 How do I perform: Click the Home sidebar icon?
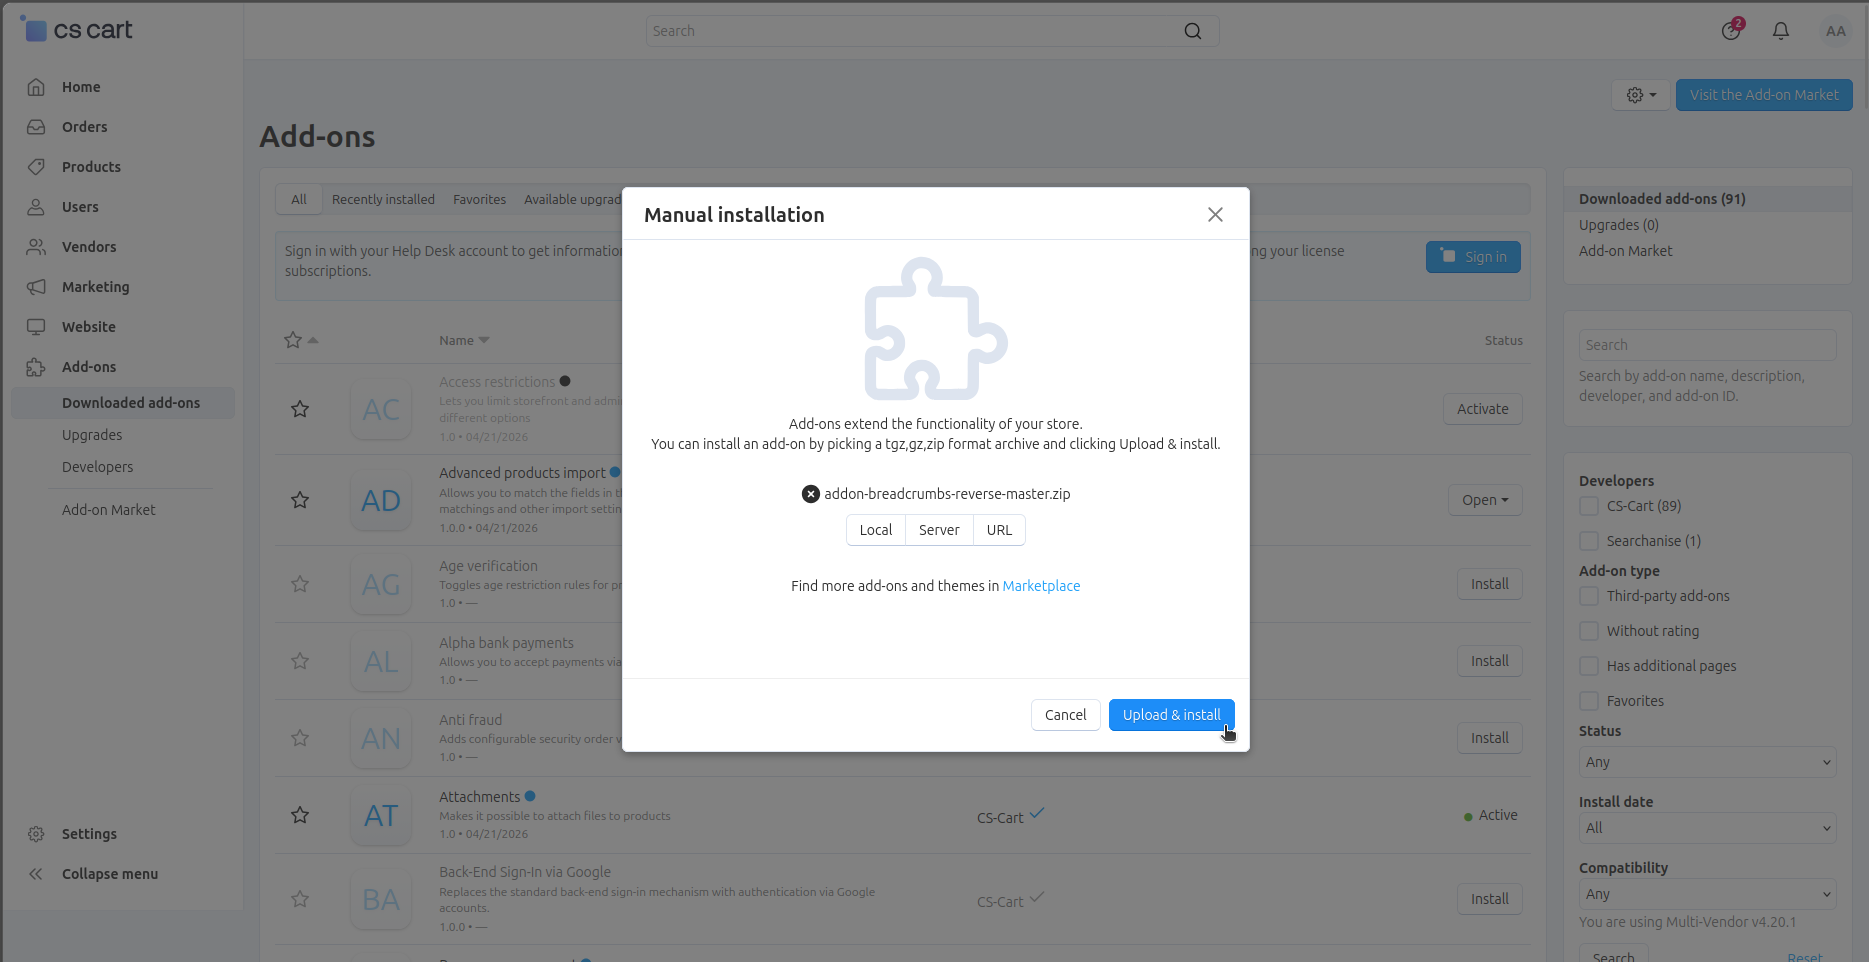pyautogui.click(x=36, y=87)
